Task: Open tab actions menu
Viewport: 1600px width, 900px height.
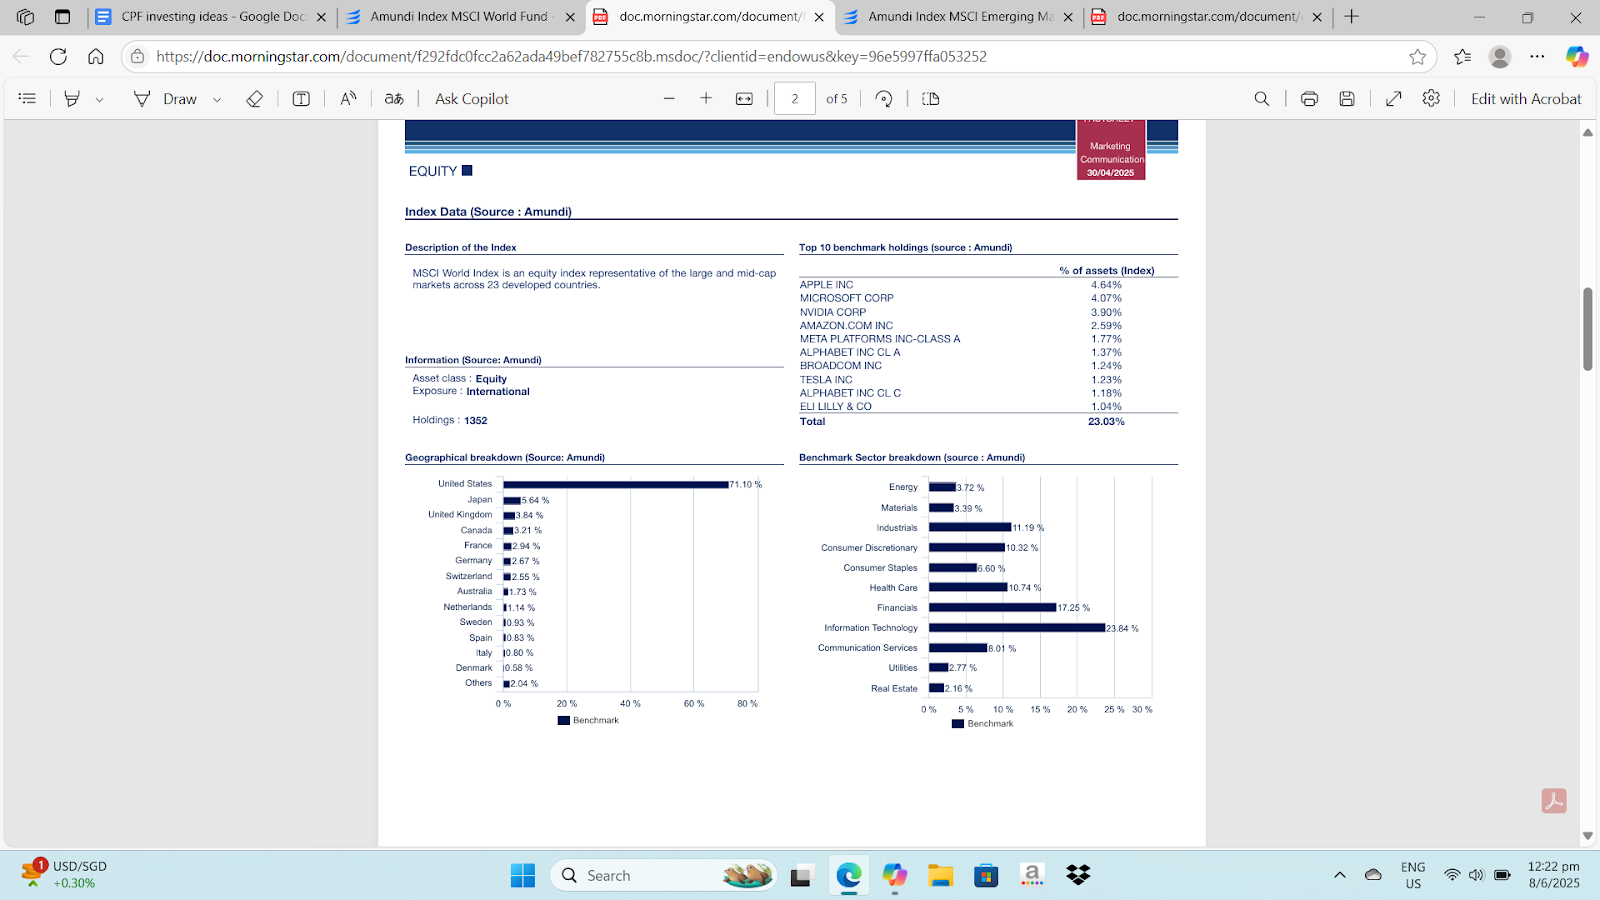Action: tap(62, 17)
